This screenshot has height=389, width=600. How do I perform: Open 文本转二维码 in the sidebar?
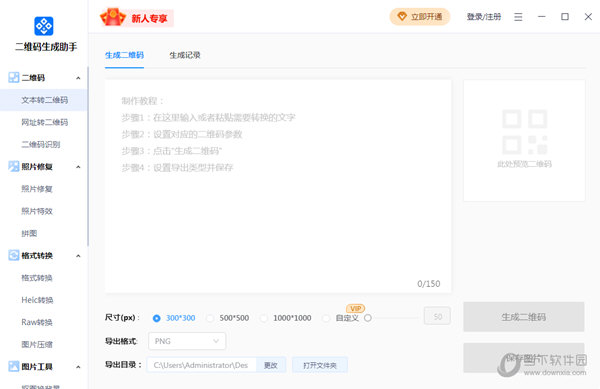(44, 100)
